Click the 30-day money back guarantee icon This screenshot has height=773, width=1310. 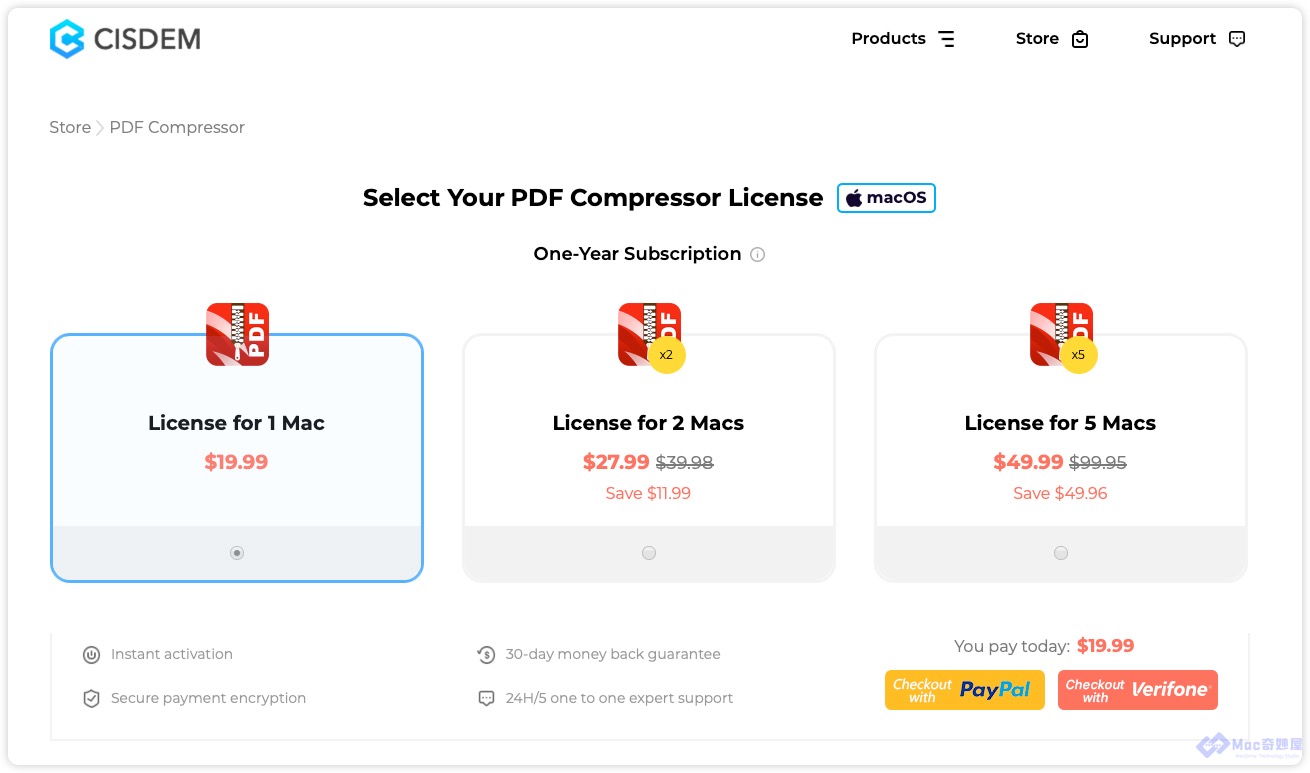(486, 655)
